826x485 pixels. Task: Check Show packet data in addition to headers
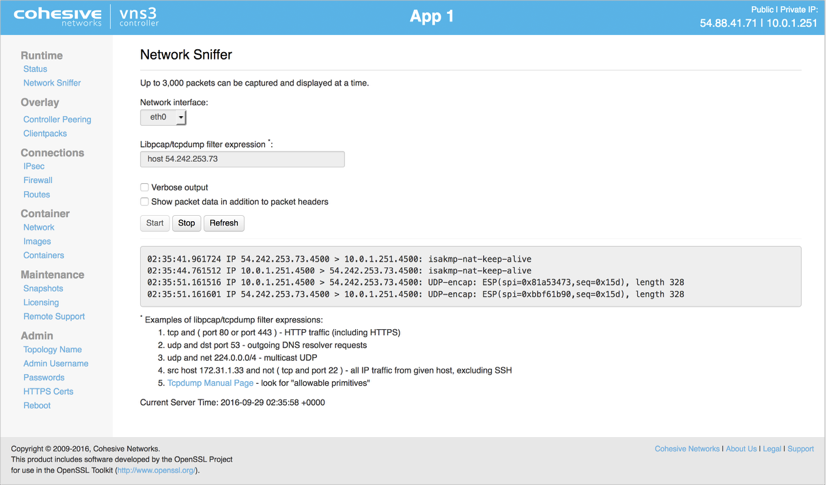point(144,201)
